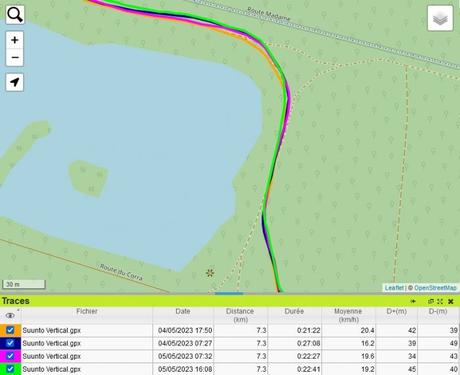Screen dimensions: 460x375
Task: Click the duration value 0:22:41
Action: click(x=309, y=369)
